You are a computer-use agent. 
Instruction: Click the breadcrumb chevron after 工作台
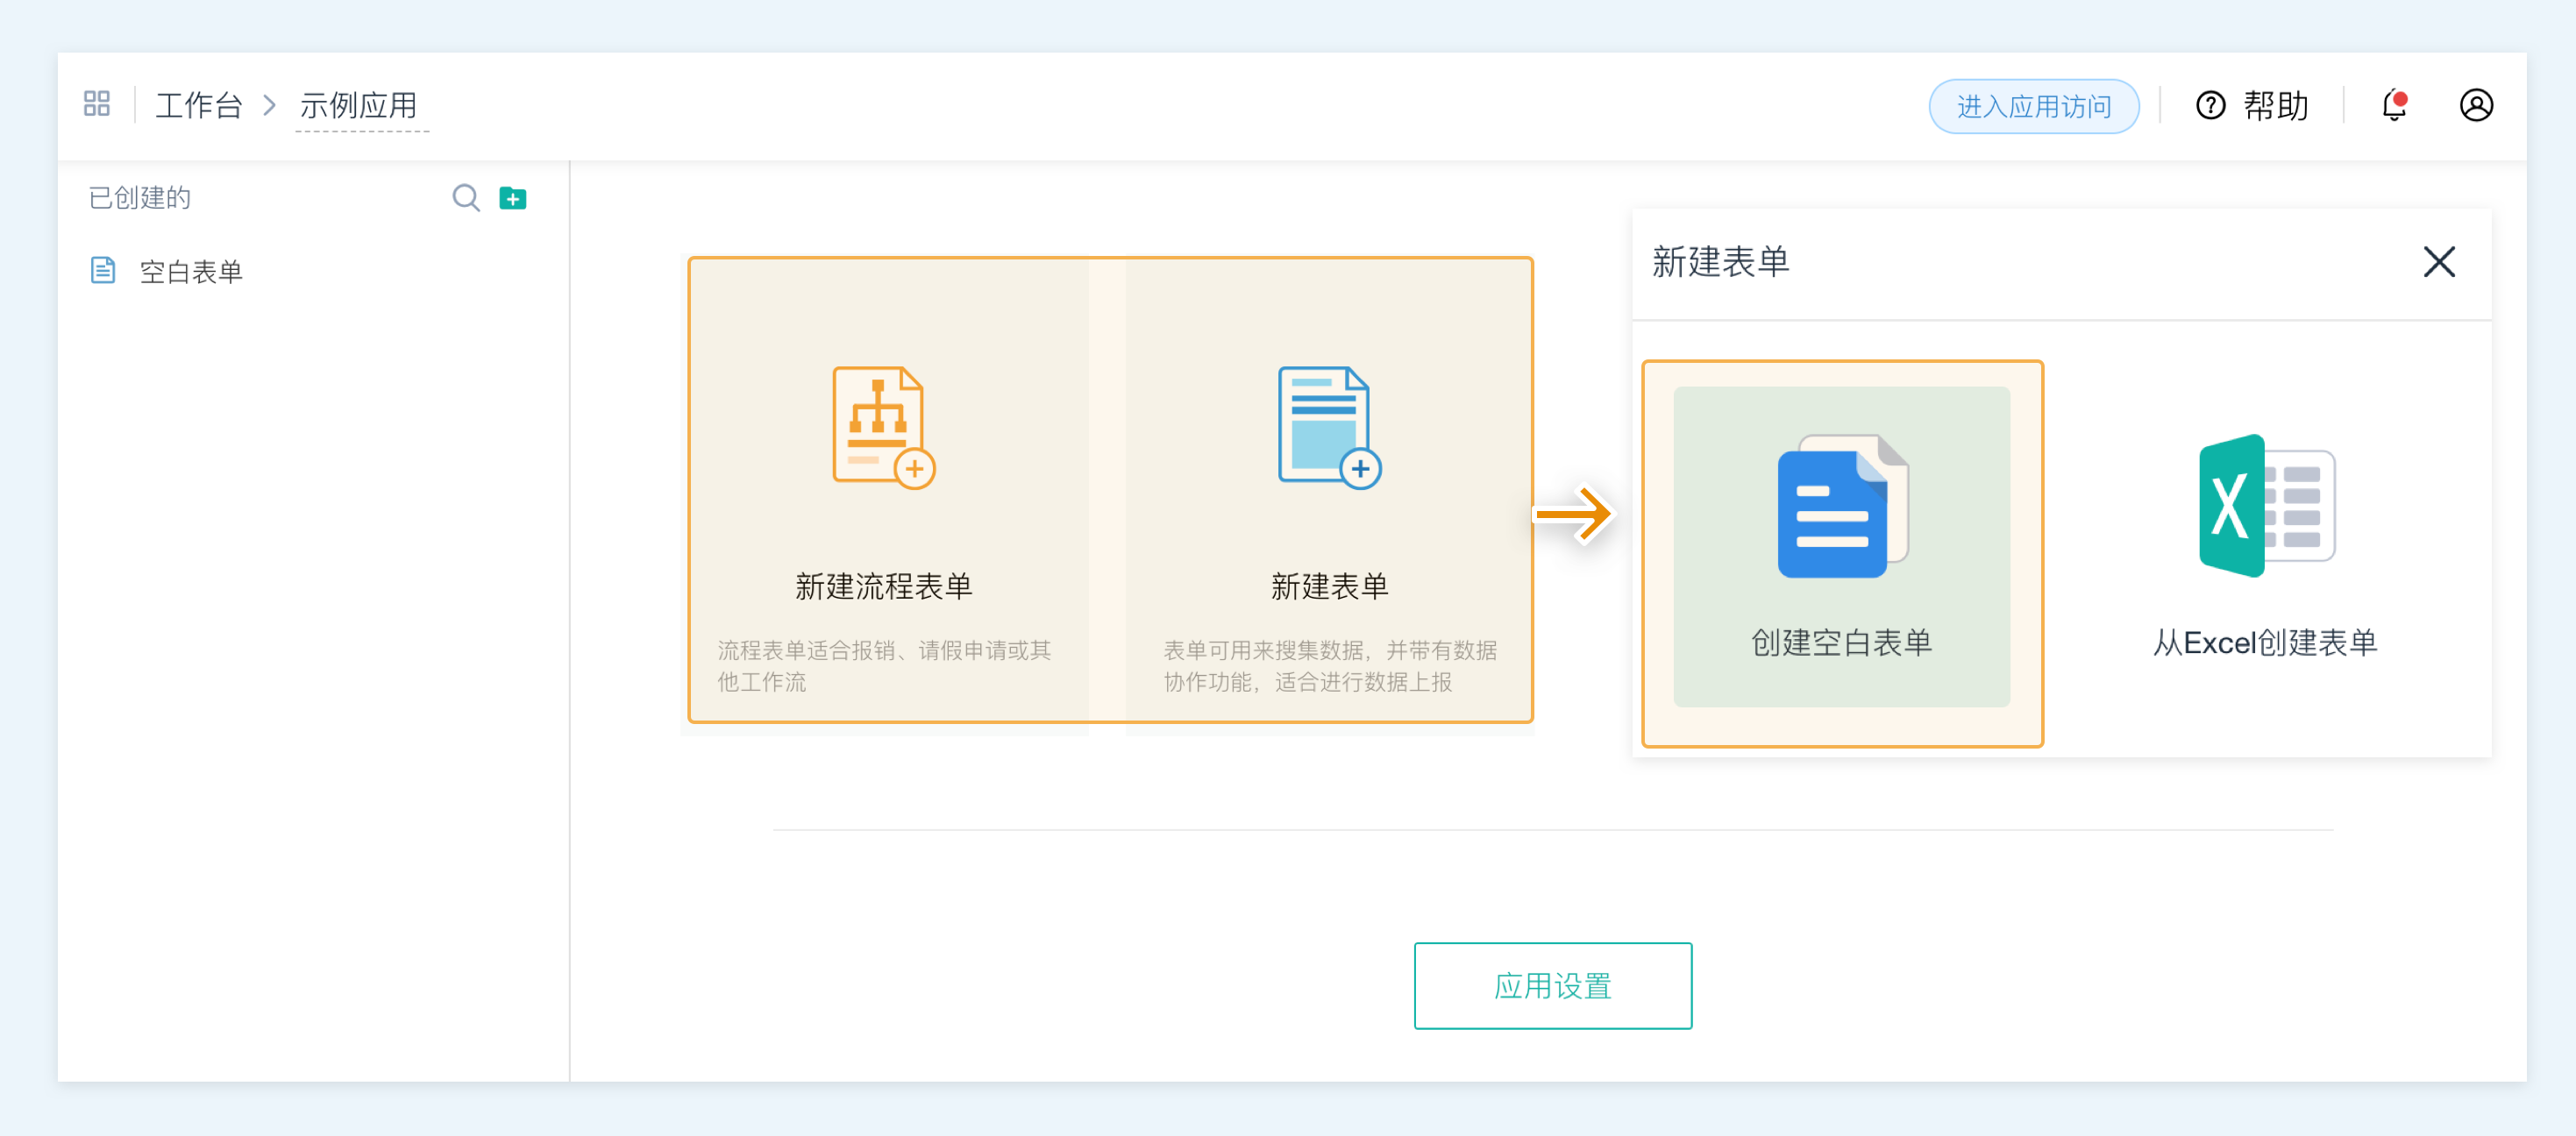pyautogui.click(x=269, y=105)
